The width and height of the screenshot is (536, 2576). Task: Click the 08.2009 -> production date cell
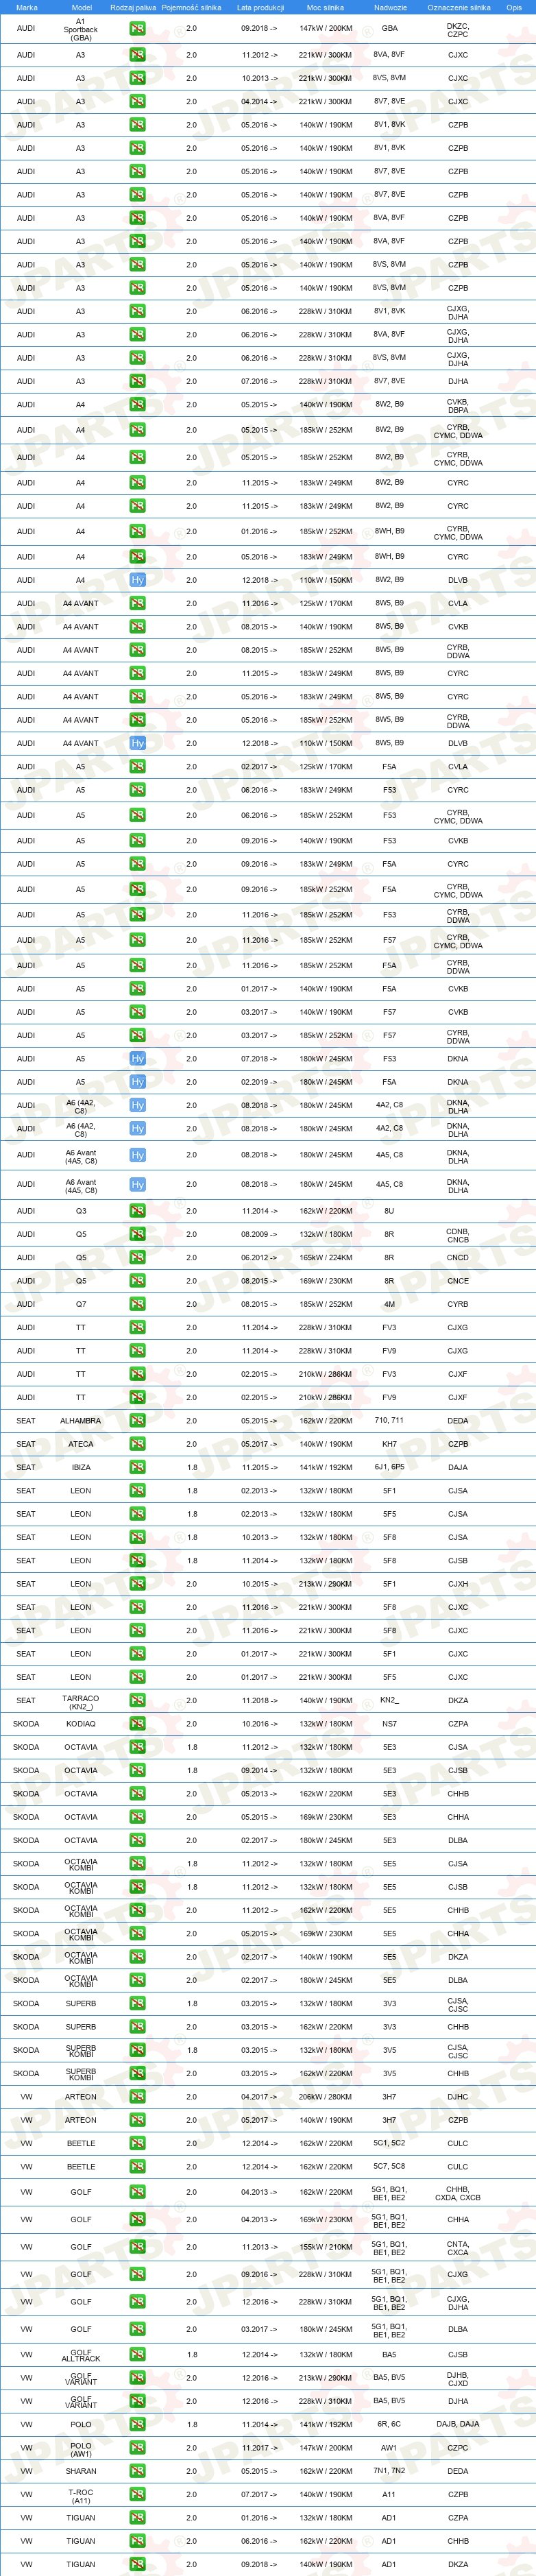pyautogui.click(x=260, y=1234)
